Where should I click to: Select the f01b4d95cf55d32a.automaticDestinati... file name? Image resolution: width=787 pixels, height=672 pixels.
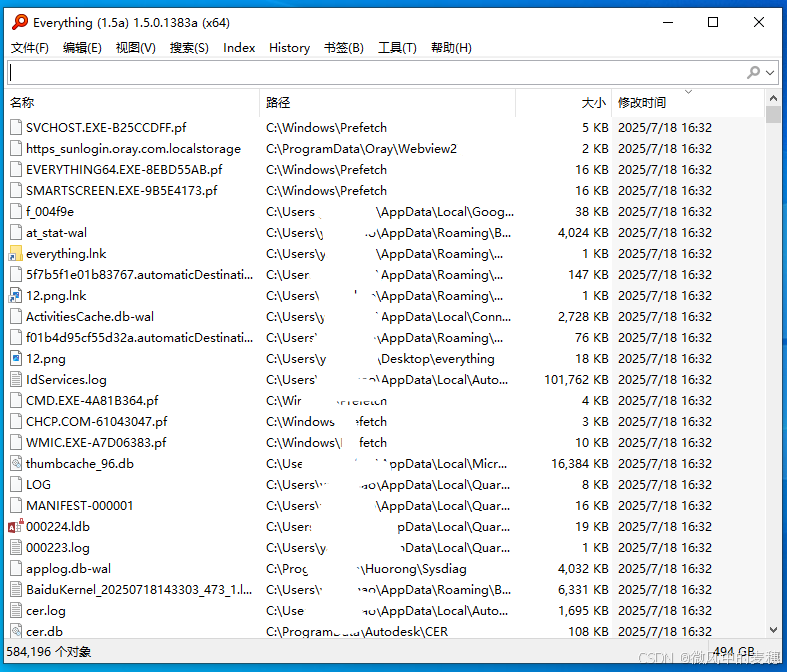coord(140,338)
